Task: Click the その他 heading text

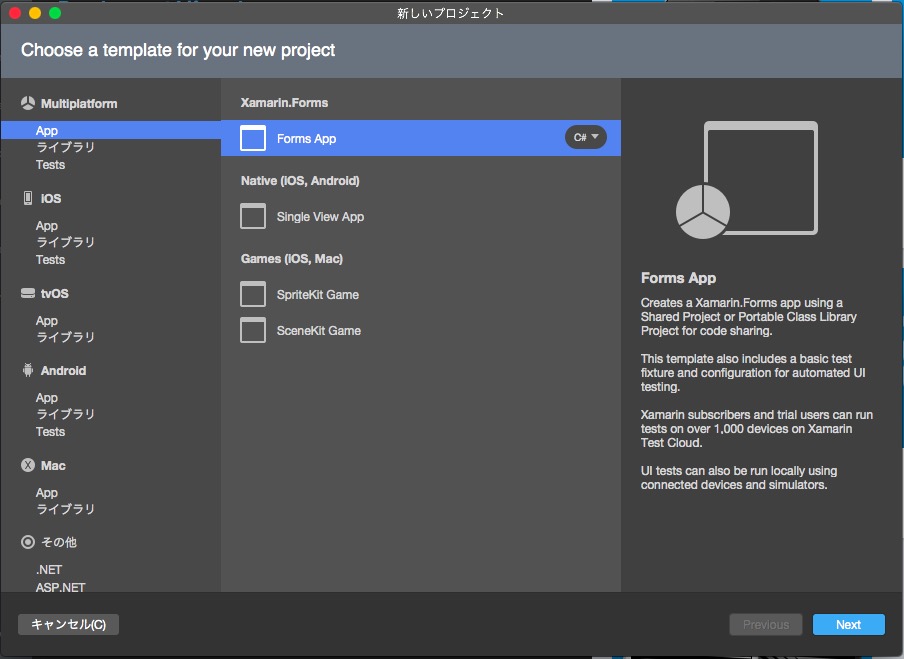Action: click(59, 542)
